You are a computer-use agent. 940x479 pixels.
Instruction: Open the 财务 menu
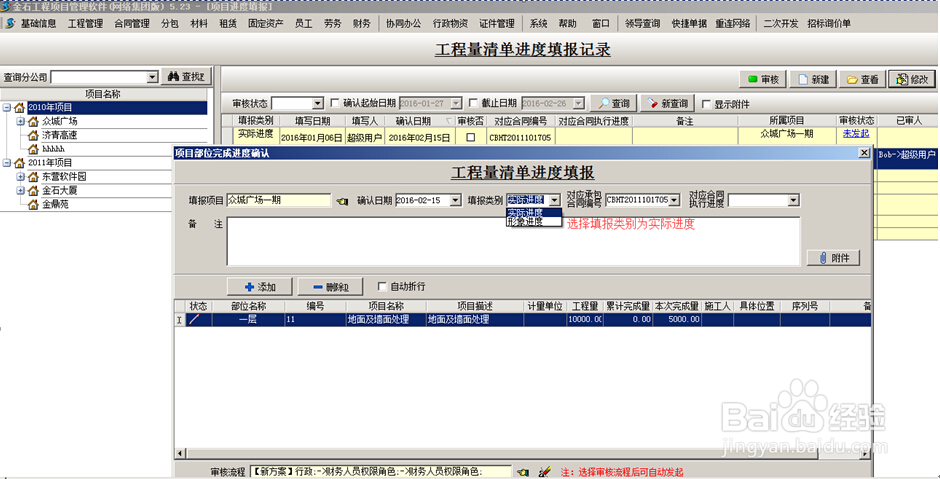(361, 23)
